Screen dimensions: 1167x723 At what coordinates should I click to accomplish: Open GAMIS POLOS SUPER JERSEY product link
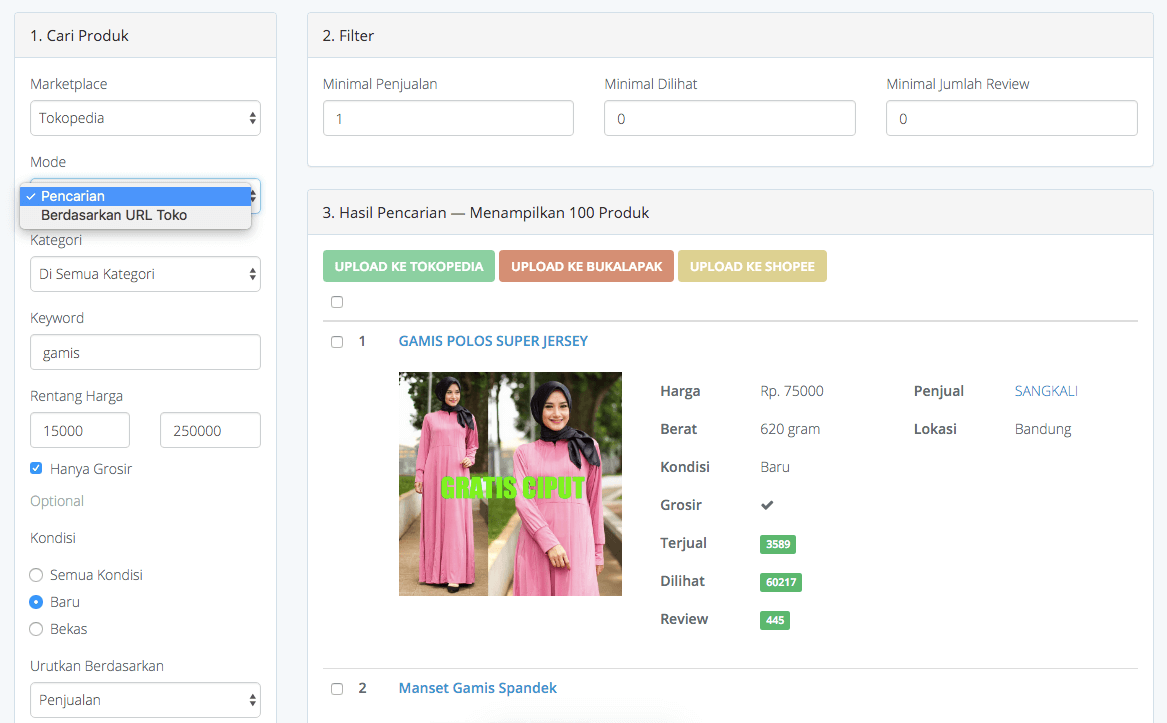(x=493, y=341)
